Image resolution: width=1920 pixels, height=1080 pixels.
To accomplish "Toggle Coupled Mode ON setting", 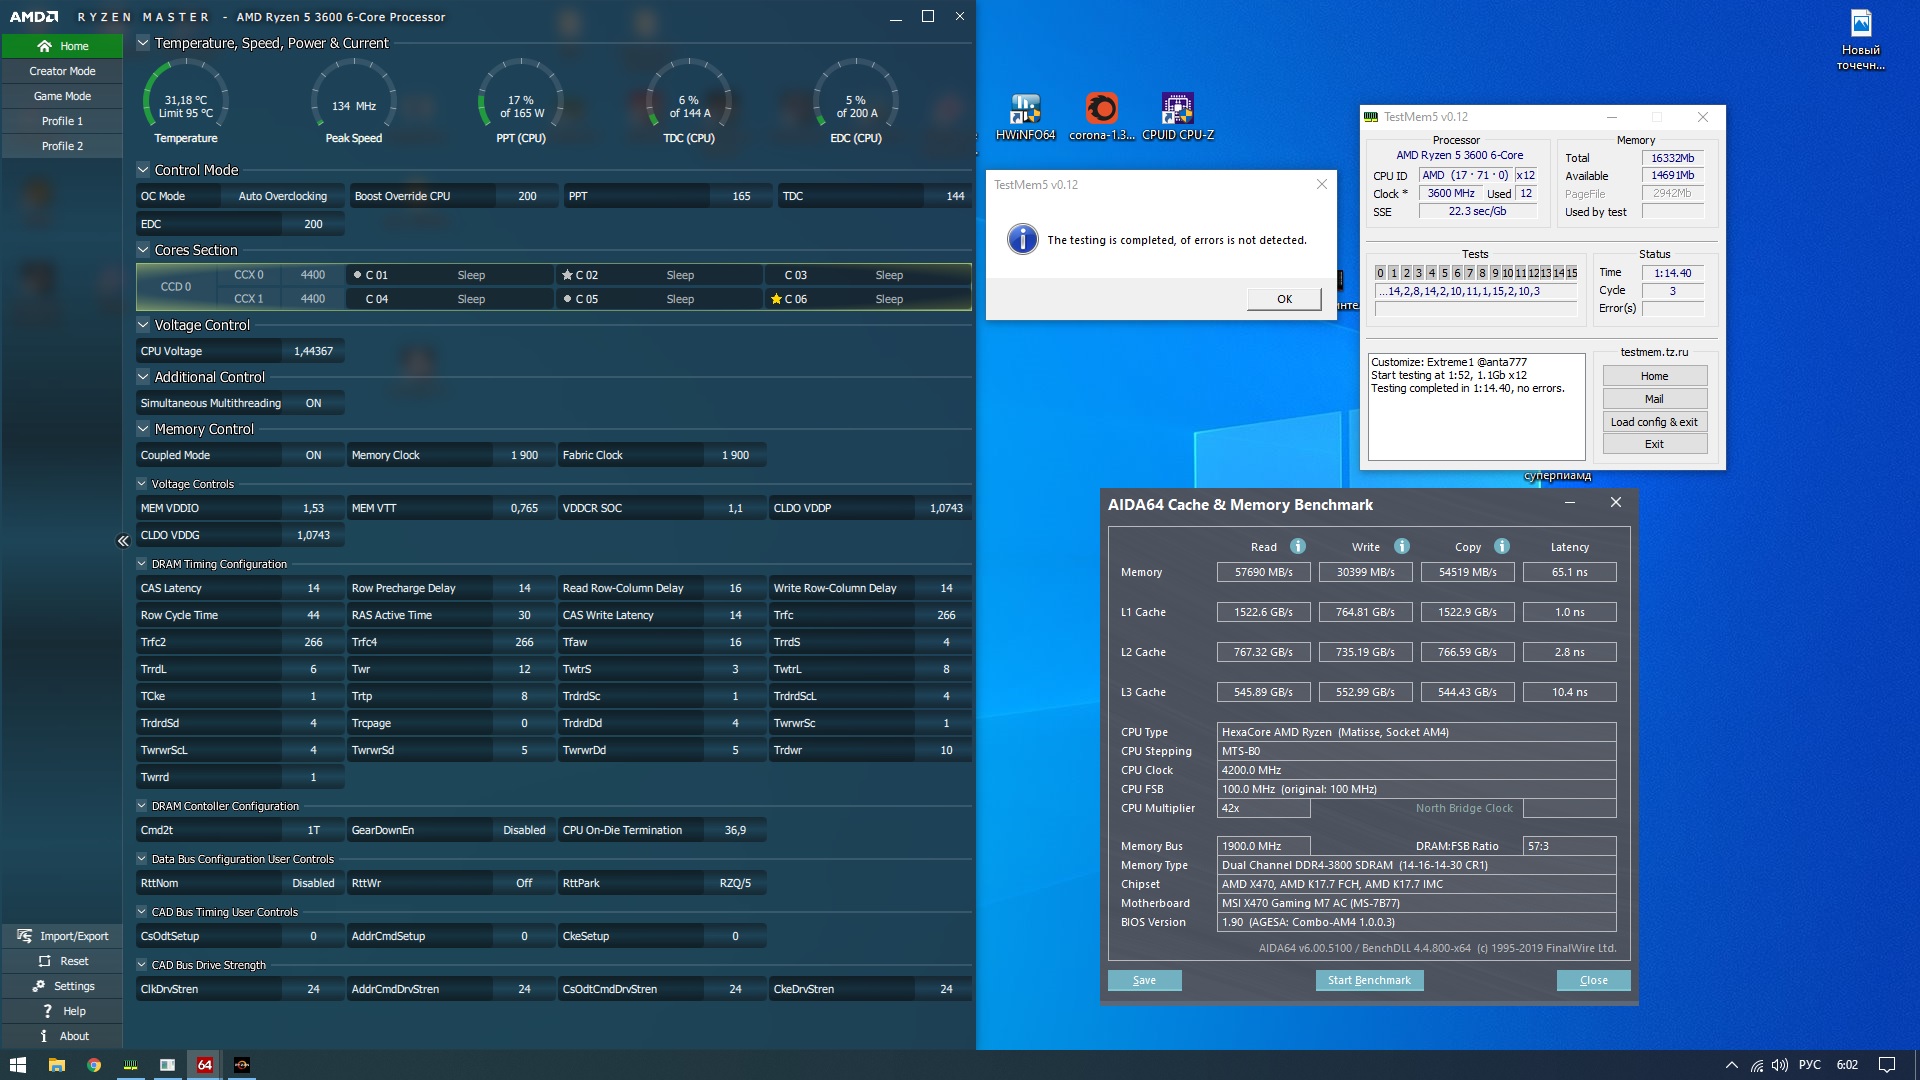I will (313, 455).
